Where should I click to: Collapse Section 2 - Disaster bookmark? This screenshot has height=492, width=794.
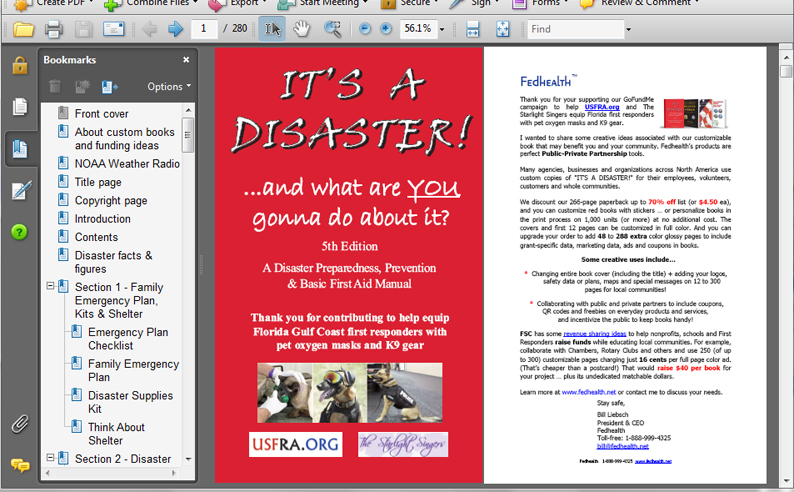pos(51,458)
